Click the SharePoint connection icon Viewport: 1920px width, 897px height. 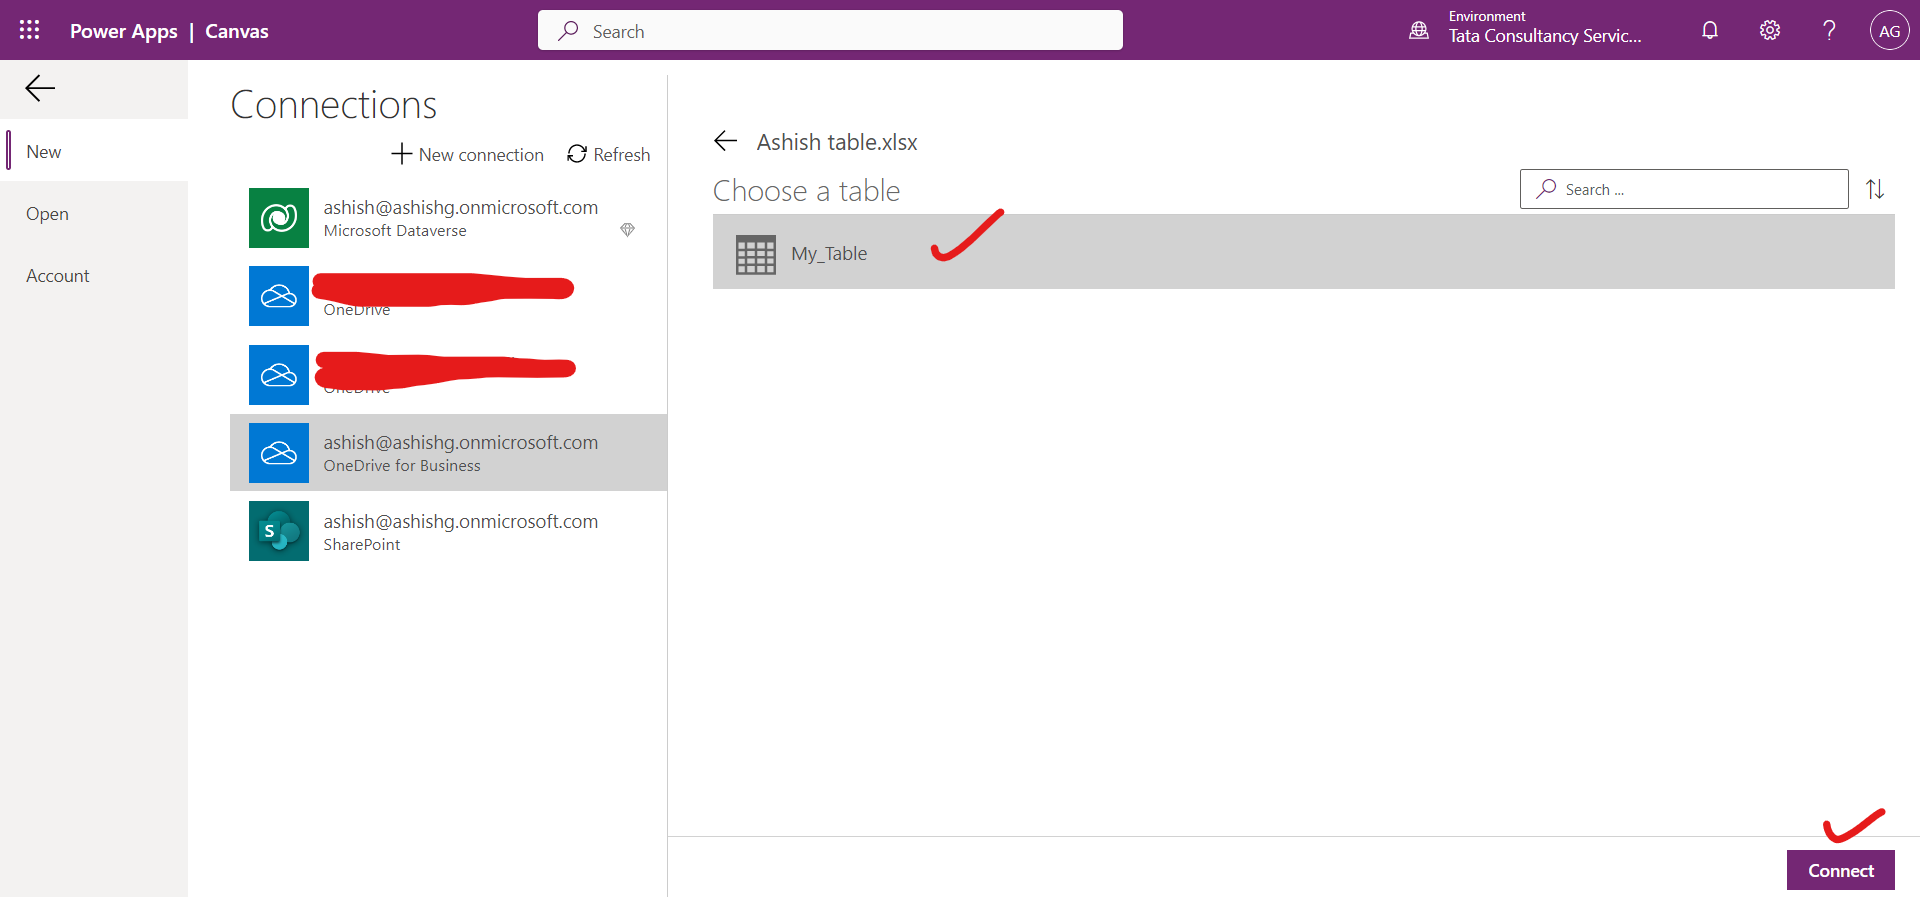coord(279,531)
